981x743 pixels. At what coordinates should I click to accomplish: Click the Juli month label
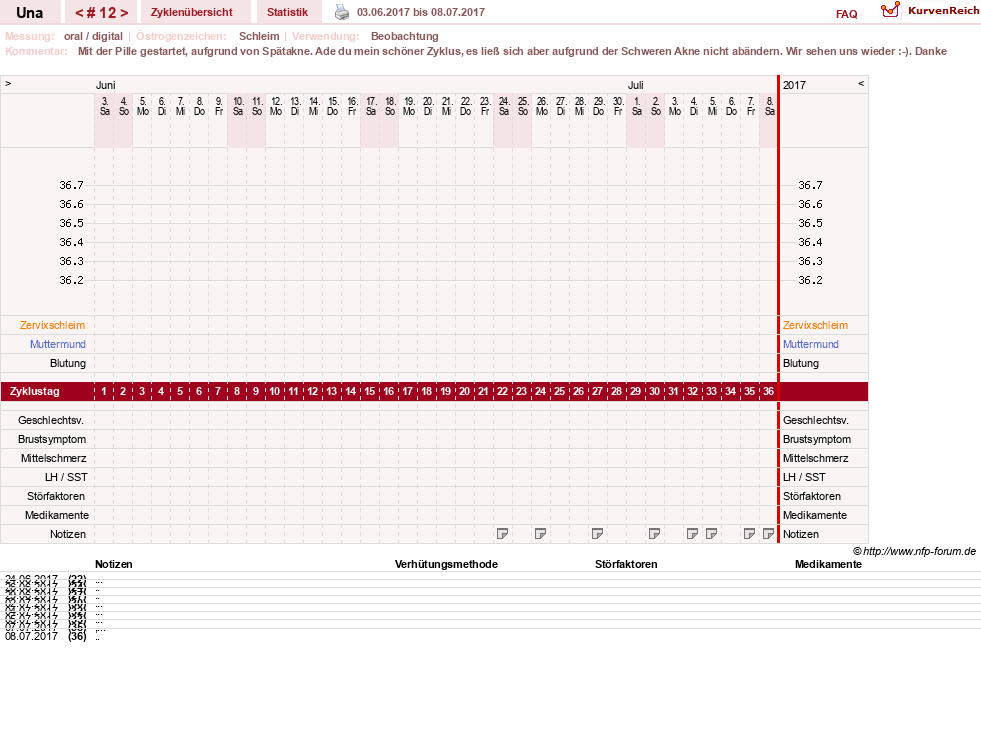click(x=636, y=85)
